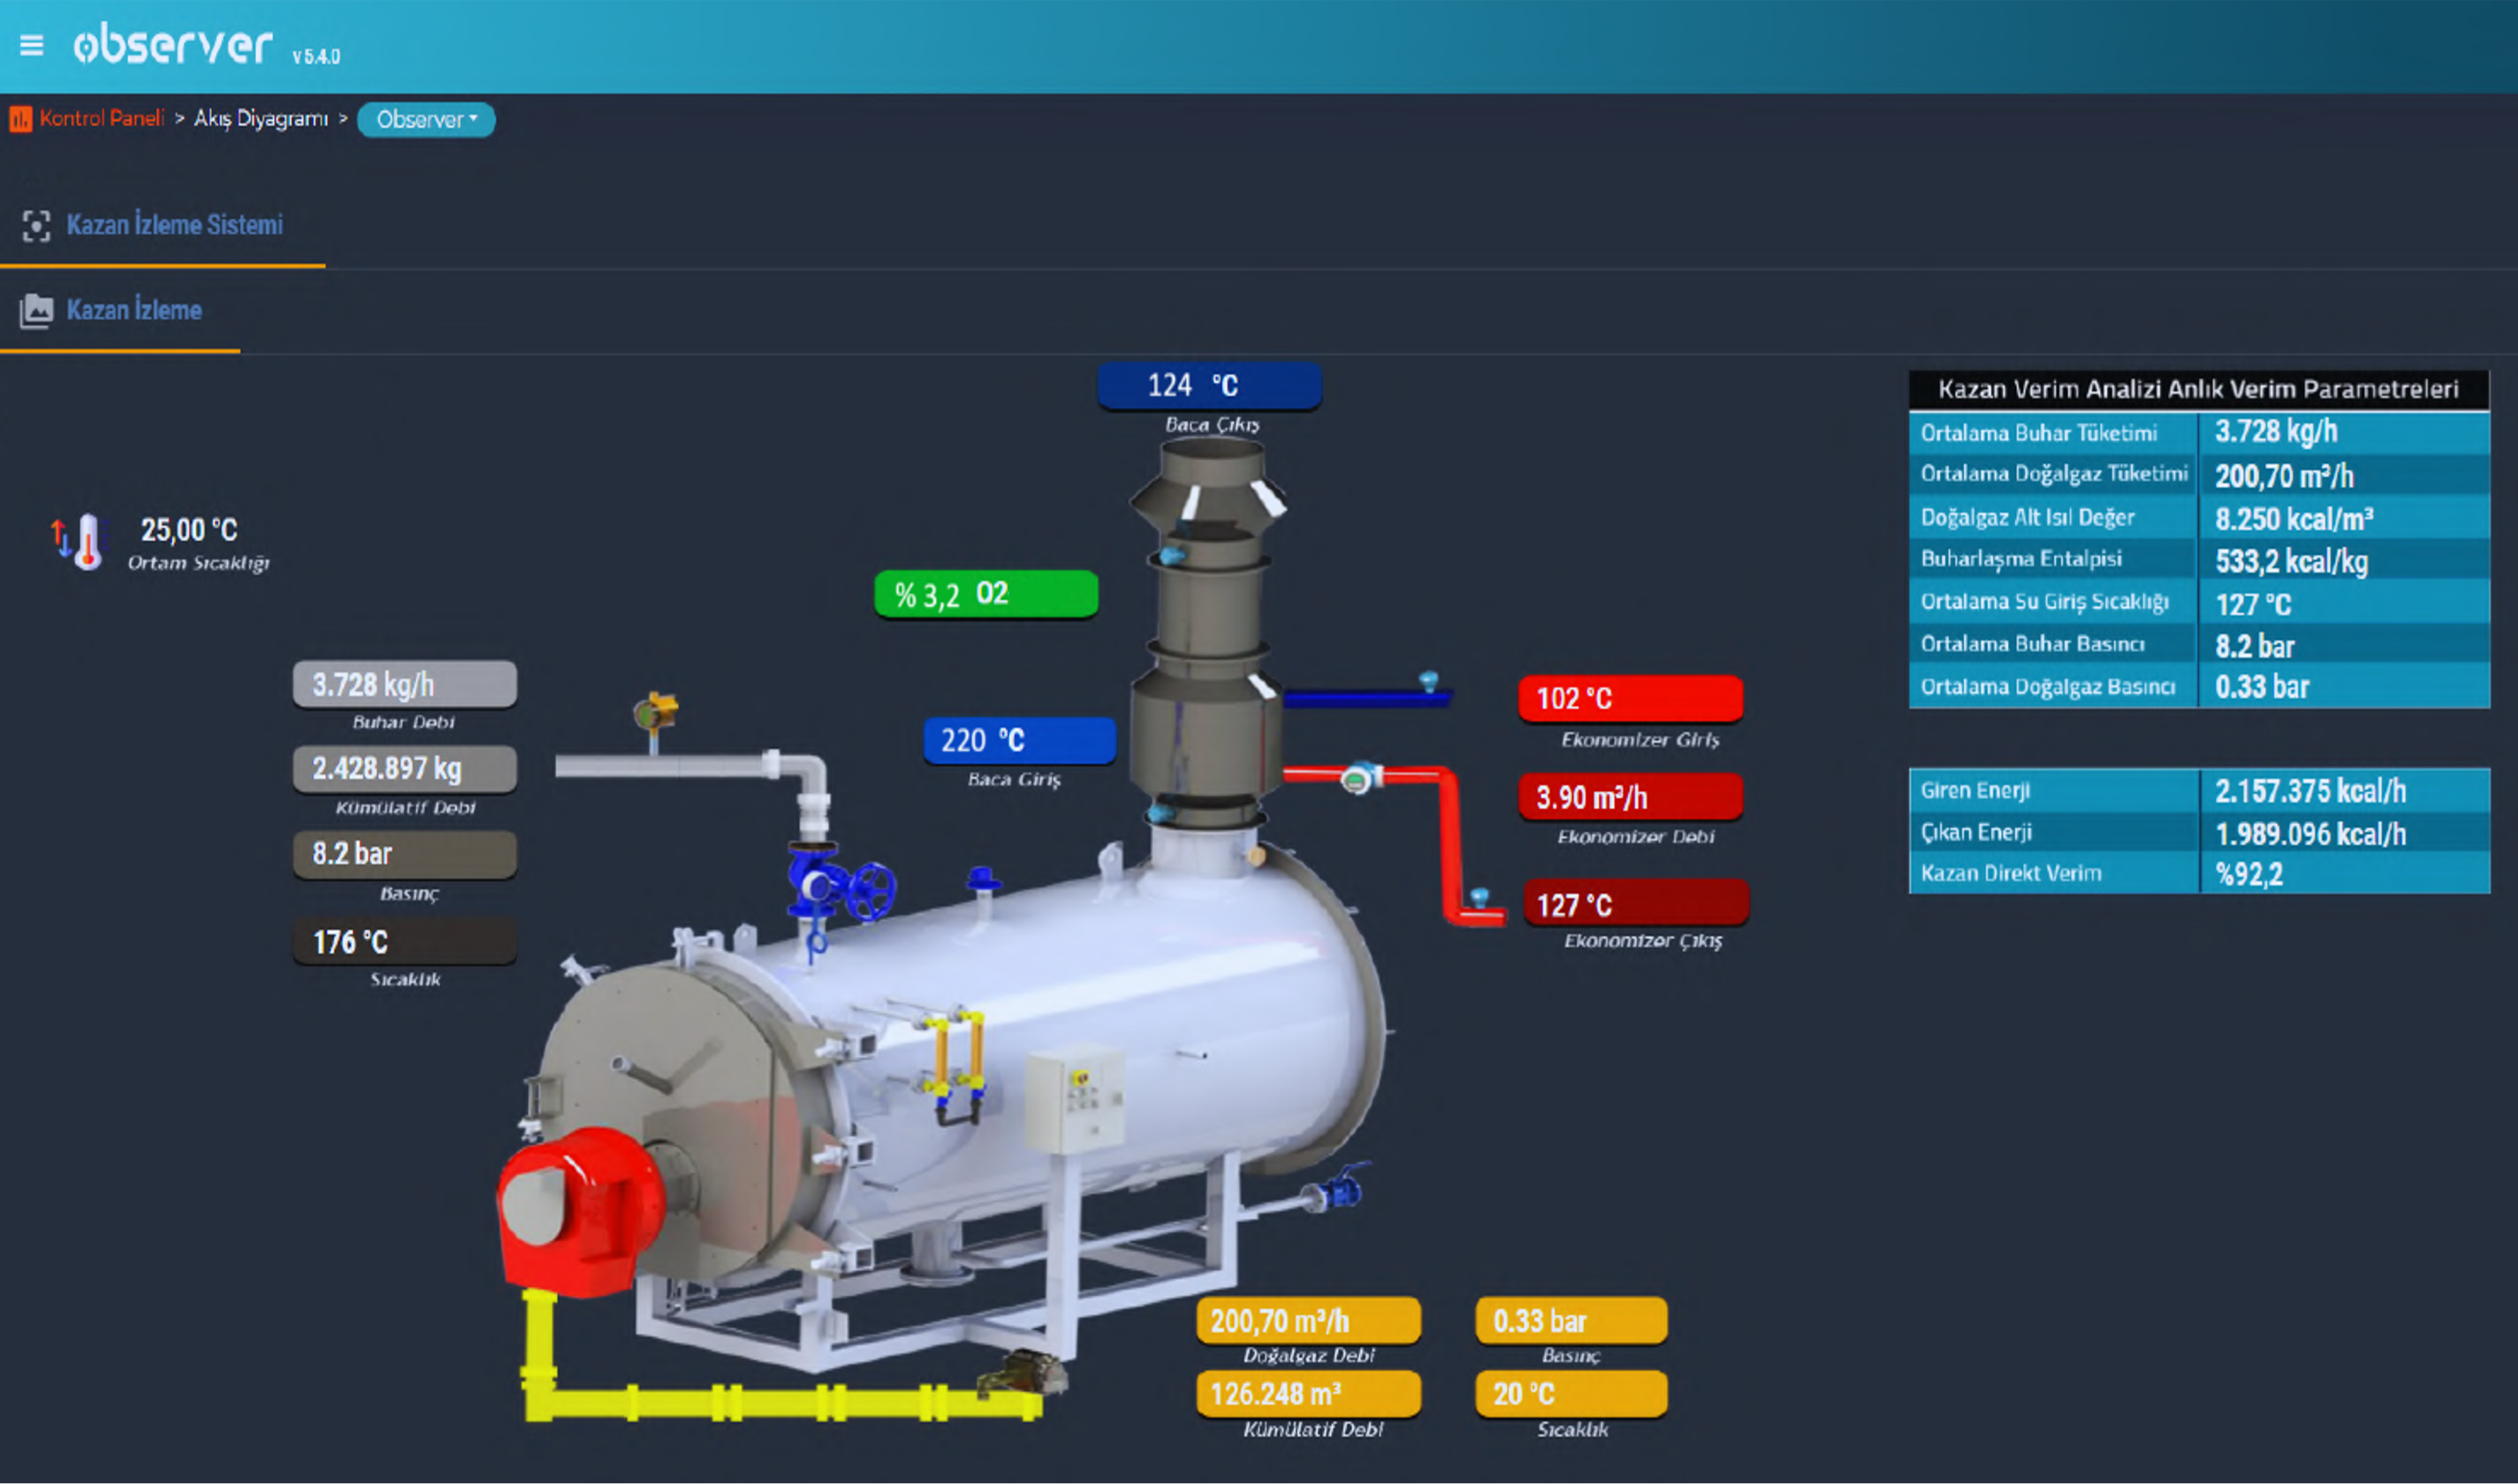The height and width of the screenshot is (1484, 2518).
Task: Click the green % 3,2 O2 indicator
Action: pos(986,594)
